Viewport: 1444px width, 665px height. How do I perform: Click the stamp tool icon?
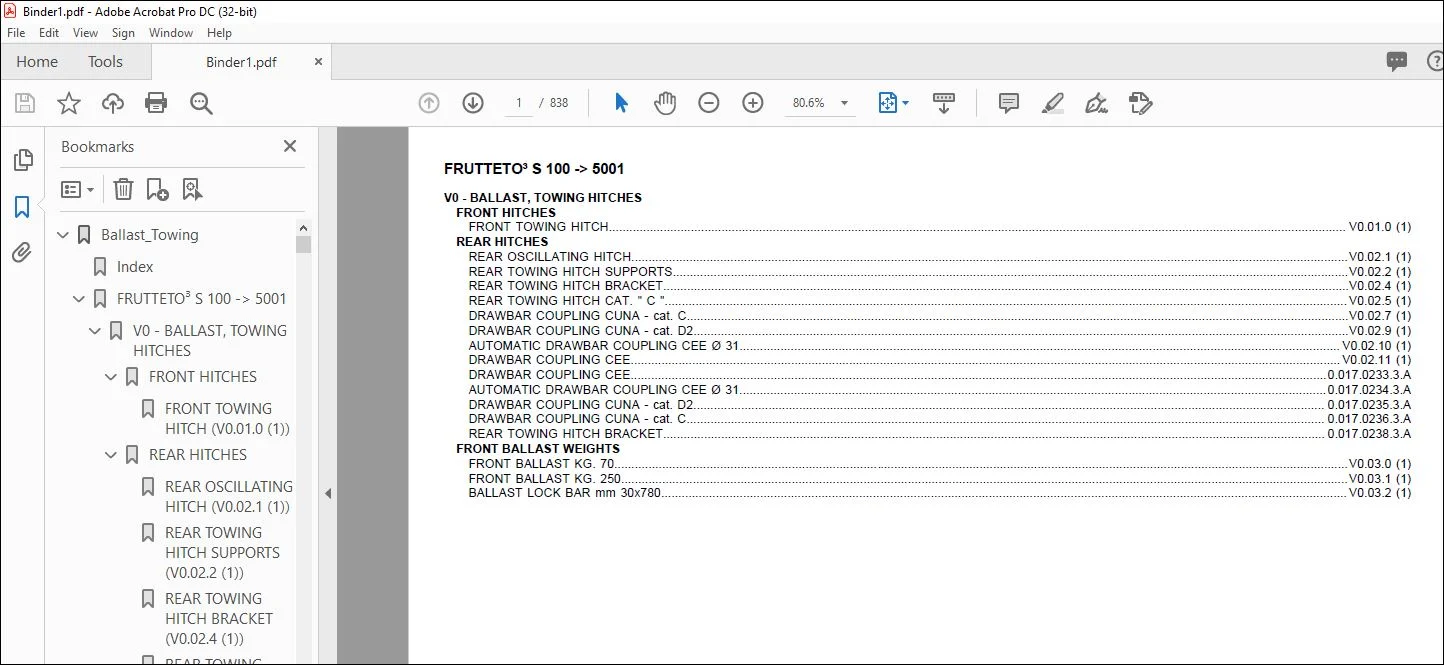tap(1140, 103)
